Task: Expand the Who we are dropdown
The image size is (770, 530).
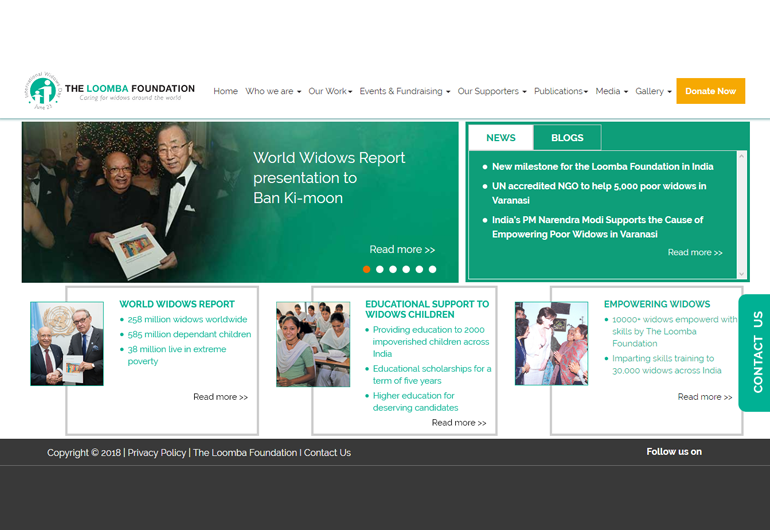Action: (x=273, y=91)
